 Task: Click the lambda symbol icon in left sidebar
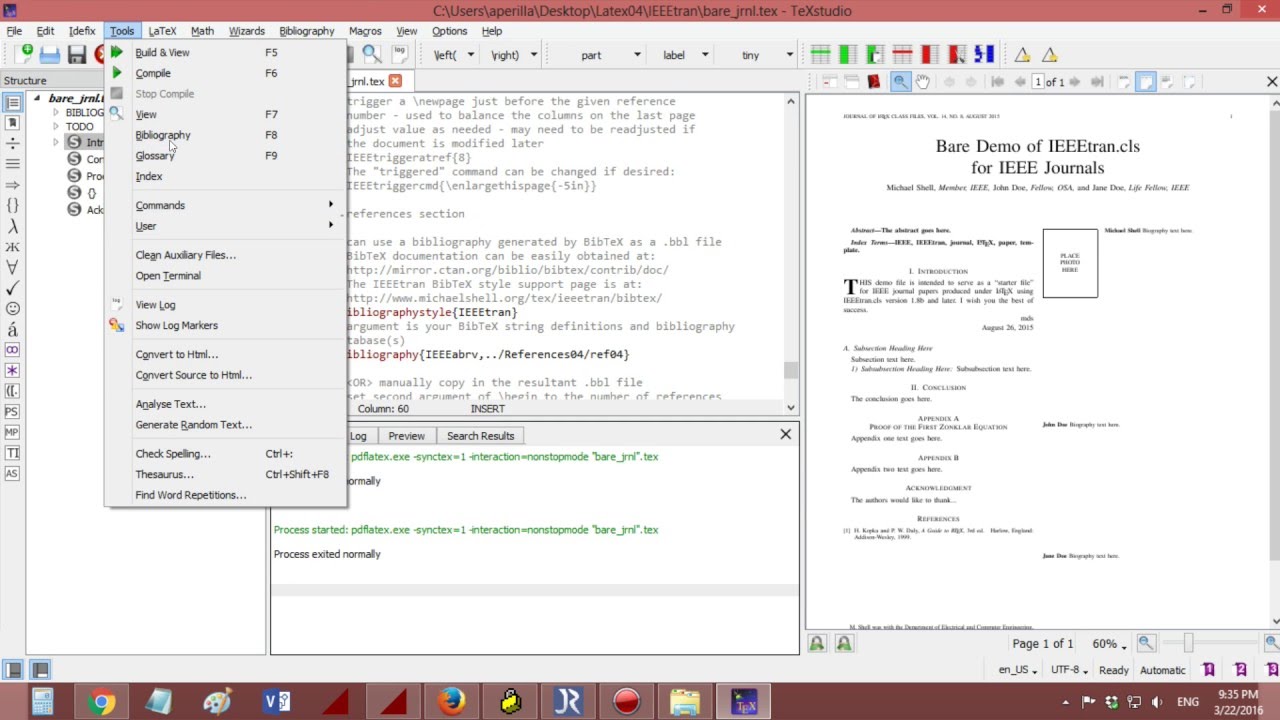pyautogui.click(x=13, y=226)
